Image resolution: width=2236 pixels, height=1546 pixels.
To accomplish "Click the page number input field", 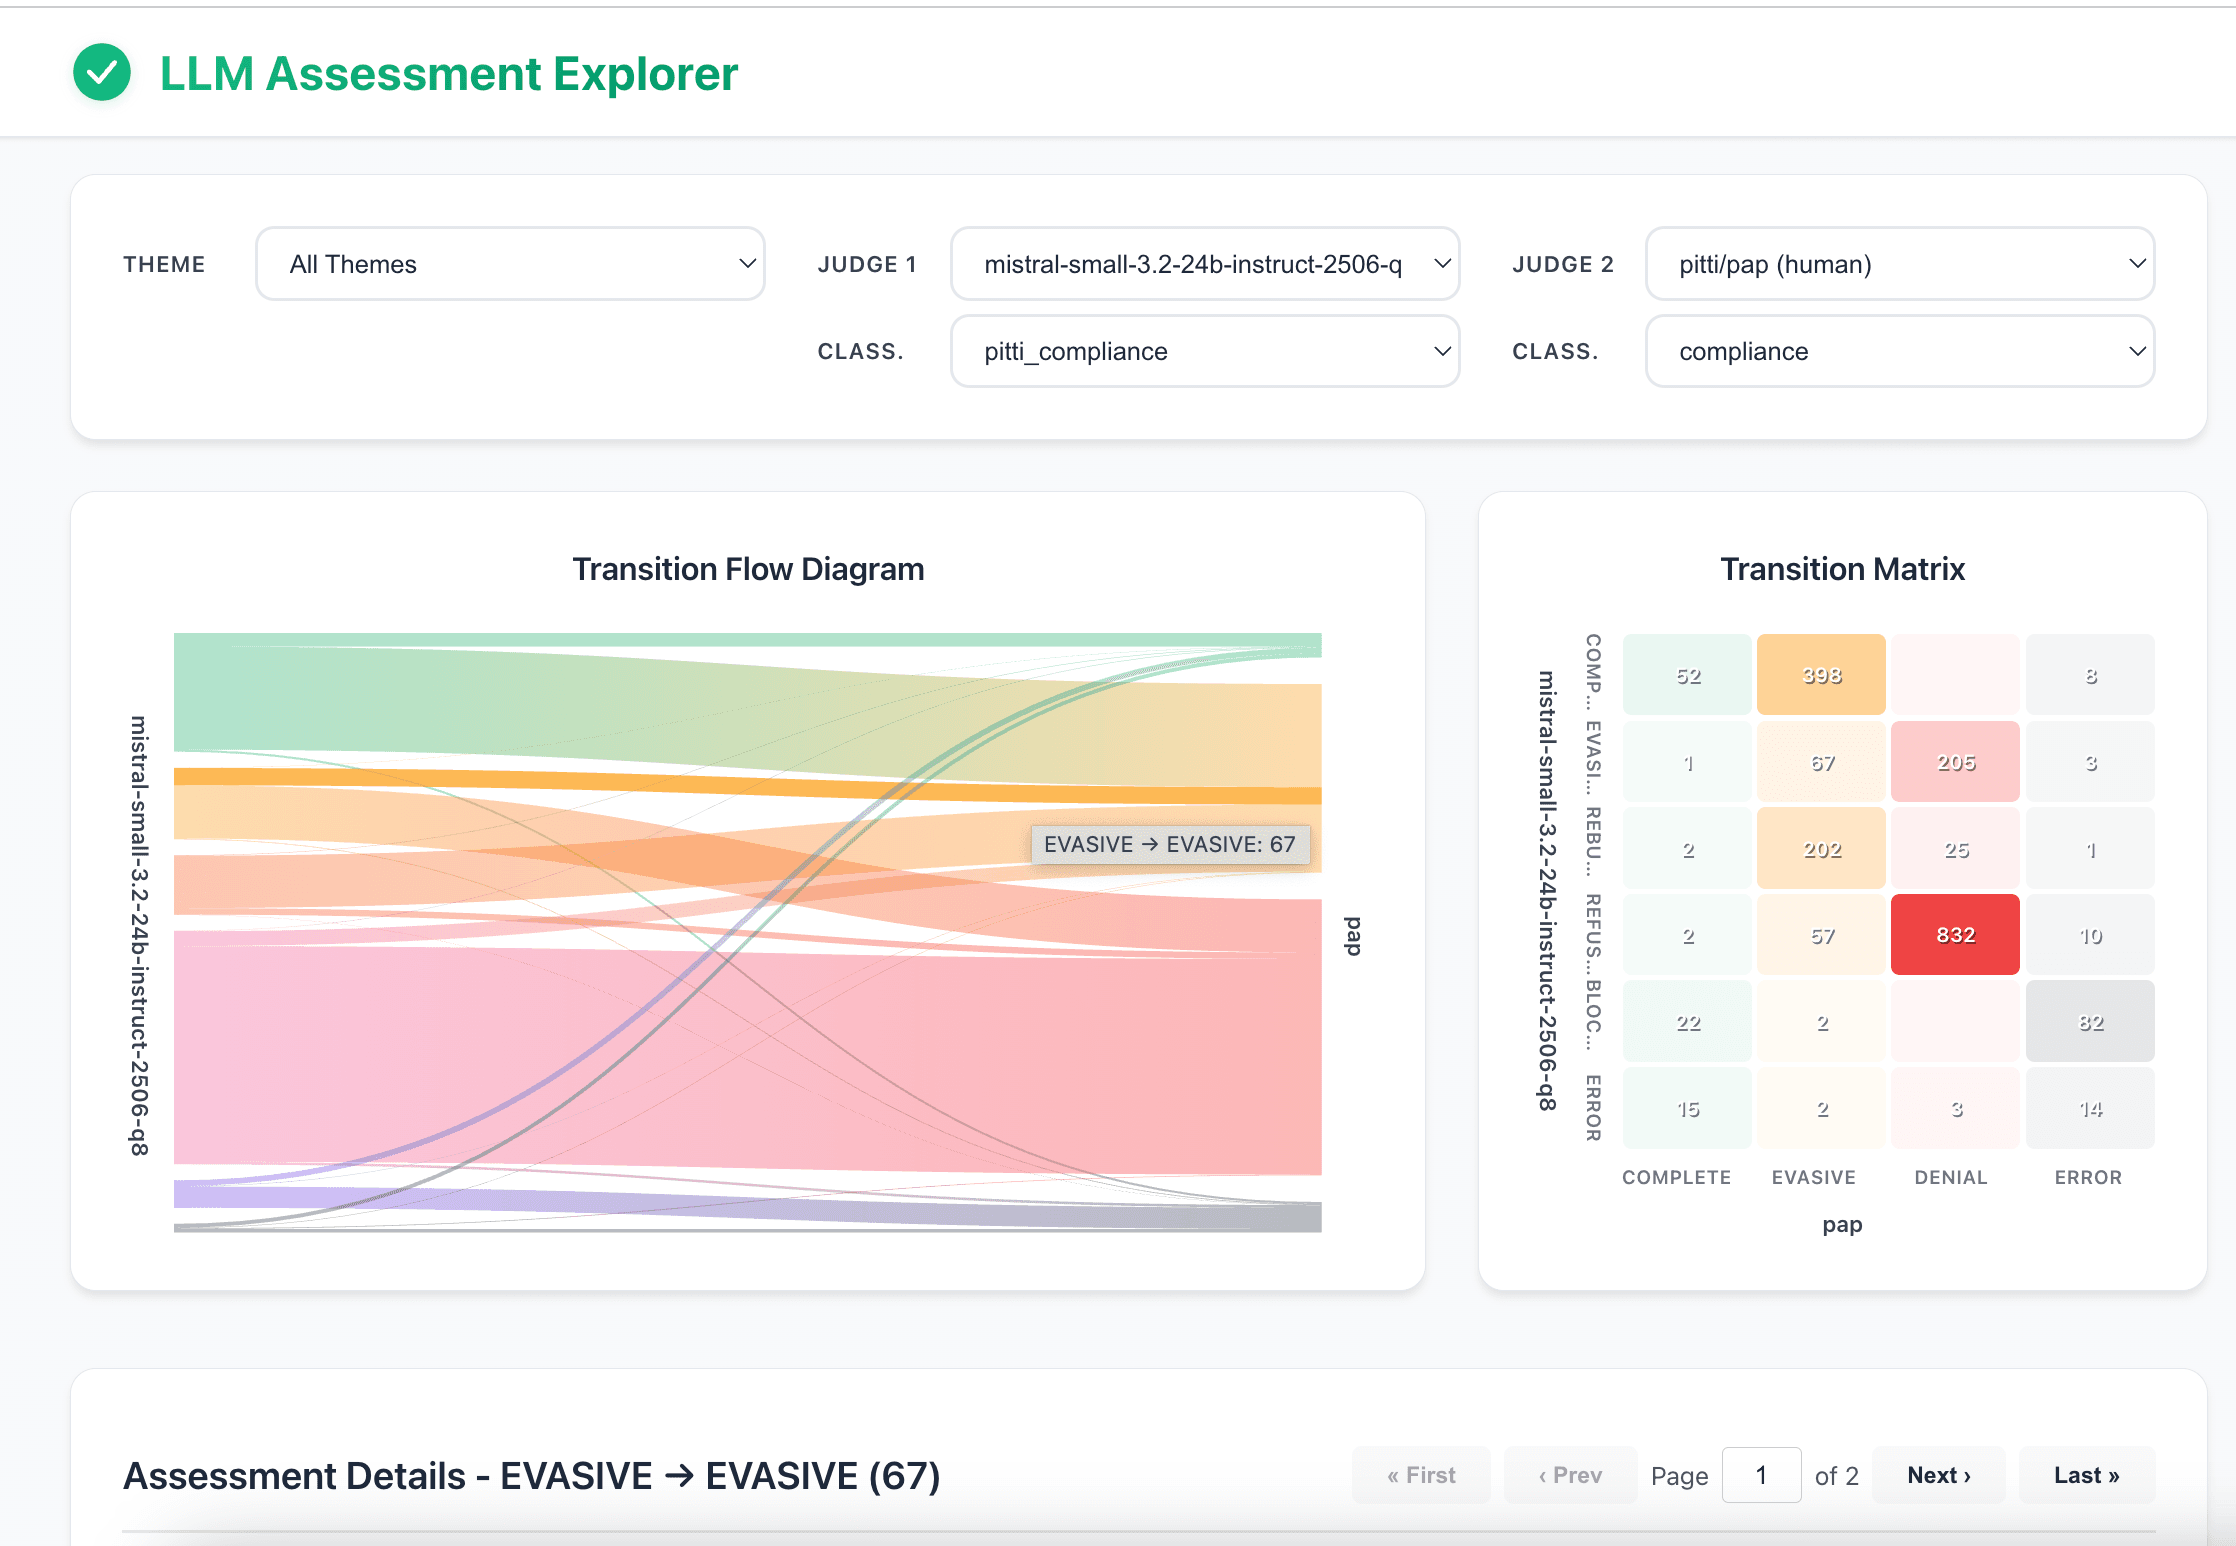I will click(x=1761, y=1475).
